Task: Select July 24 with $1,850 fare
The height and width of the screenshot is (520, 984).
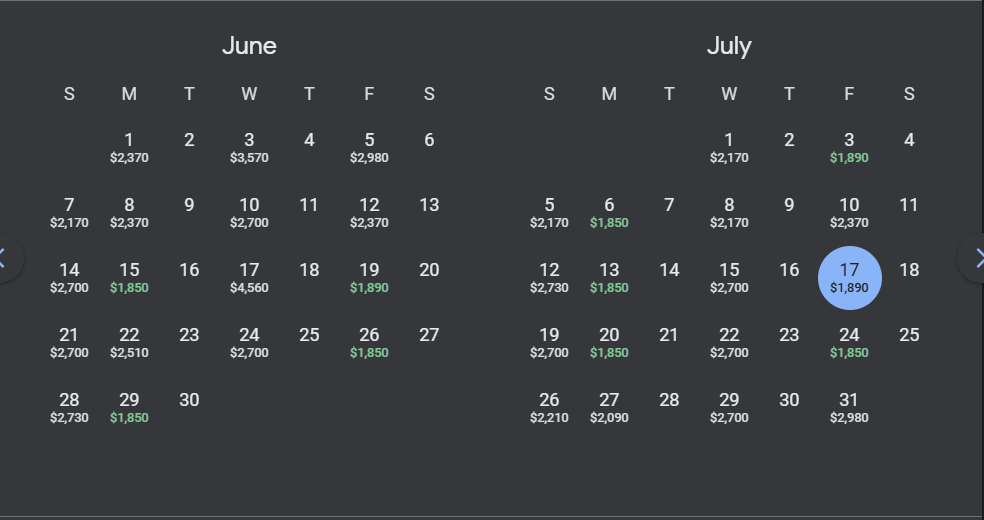Action: pyautogui.click(x=849, y=342)
